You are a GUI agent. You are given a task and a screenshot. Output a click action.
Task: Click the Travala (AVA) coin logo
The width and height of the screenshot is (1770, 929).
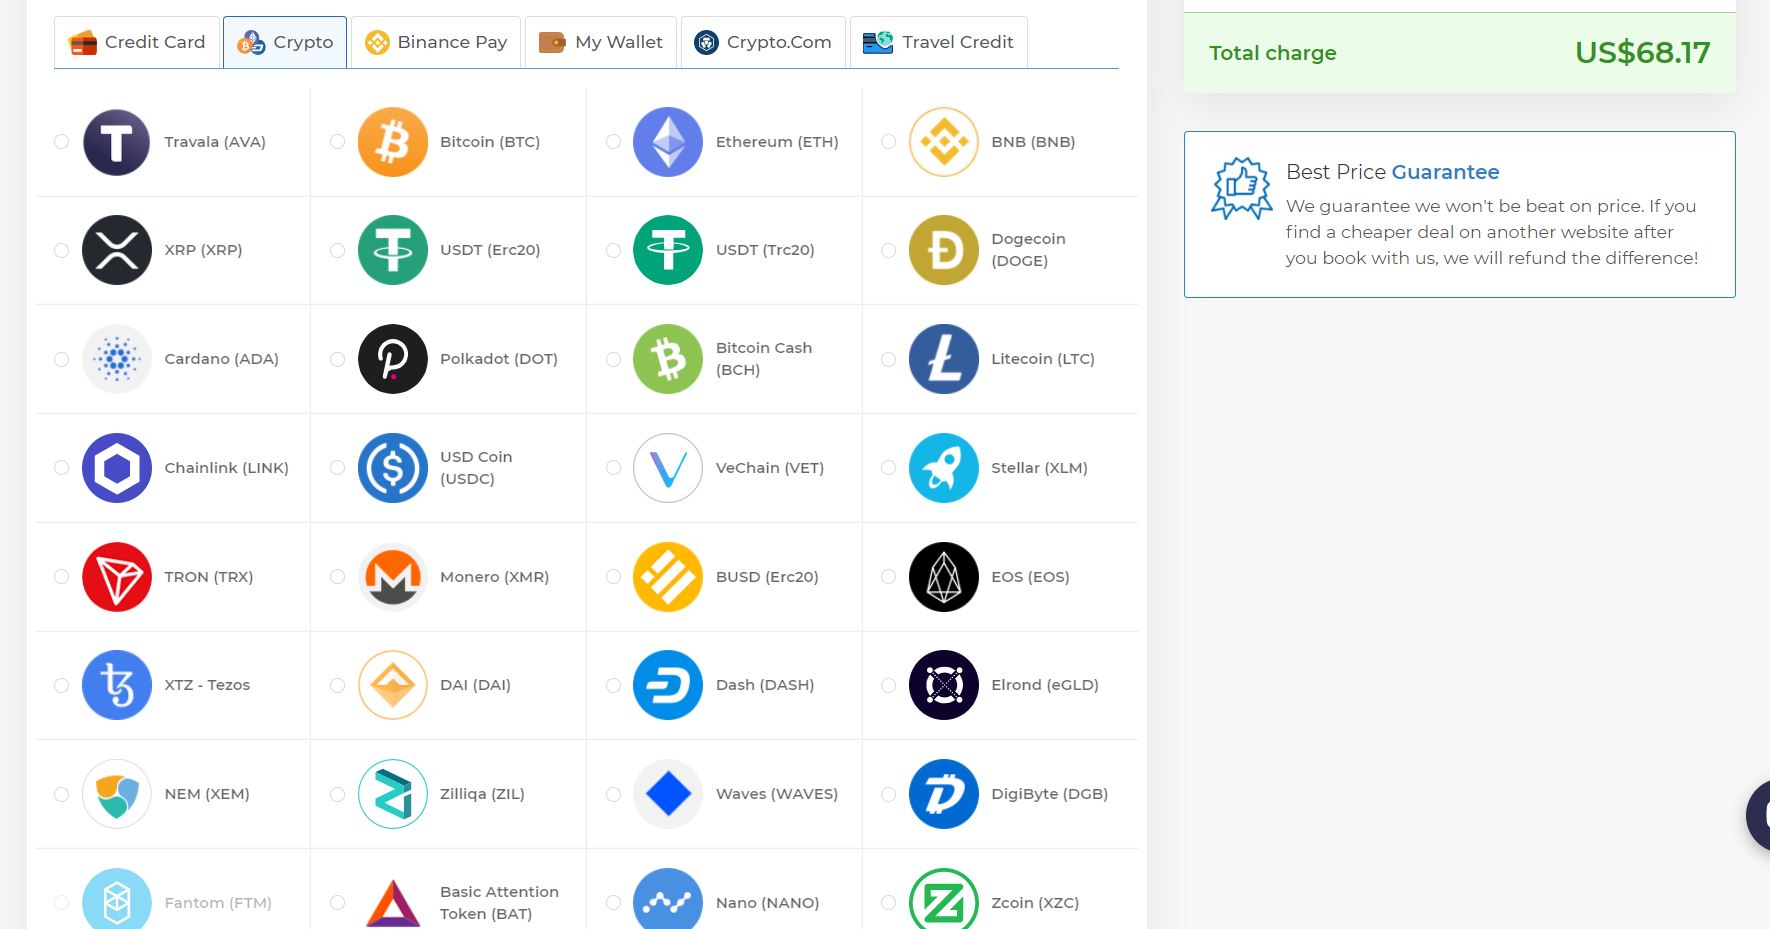pyautogui.click(x=117, y=142)
